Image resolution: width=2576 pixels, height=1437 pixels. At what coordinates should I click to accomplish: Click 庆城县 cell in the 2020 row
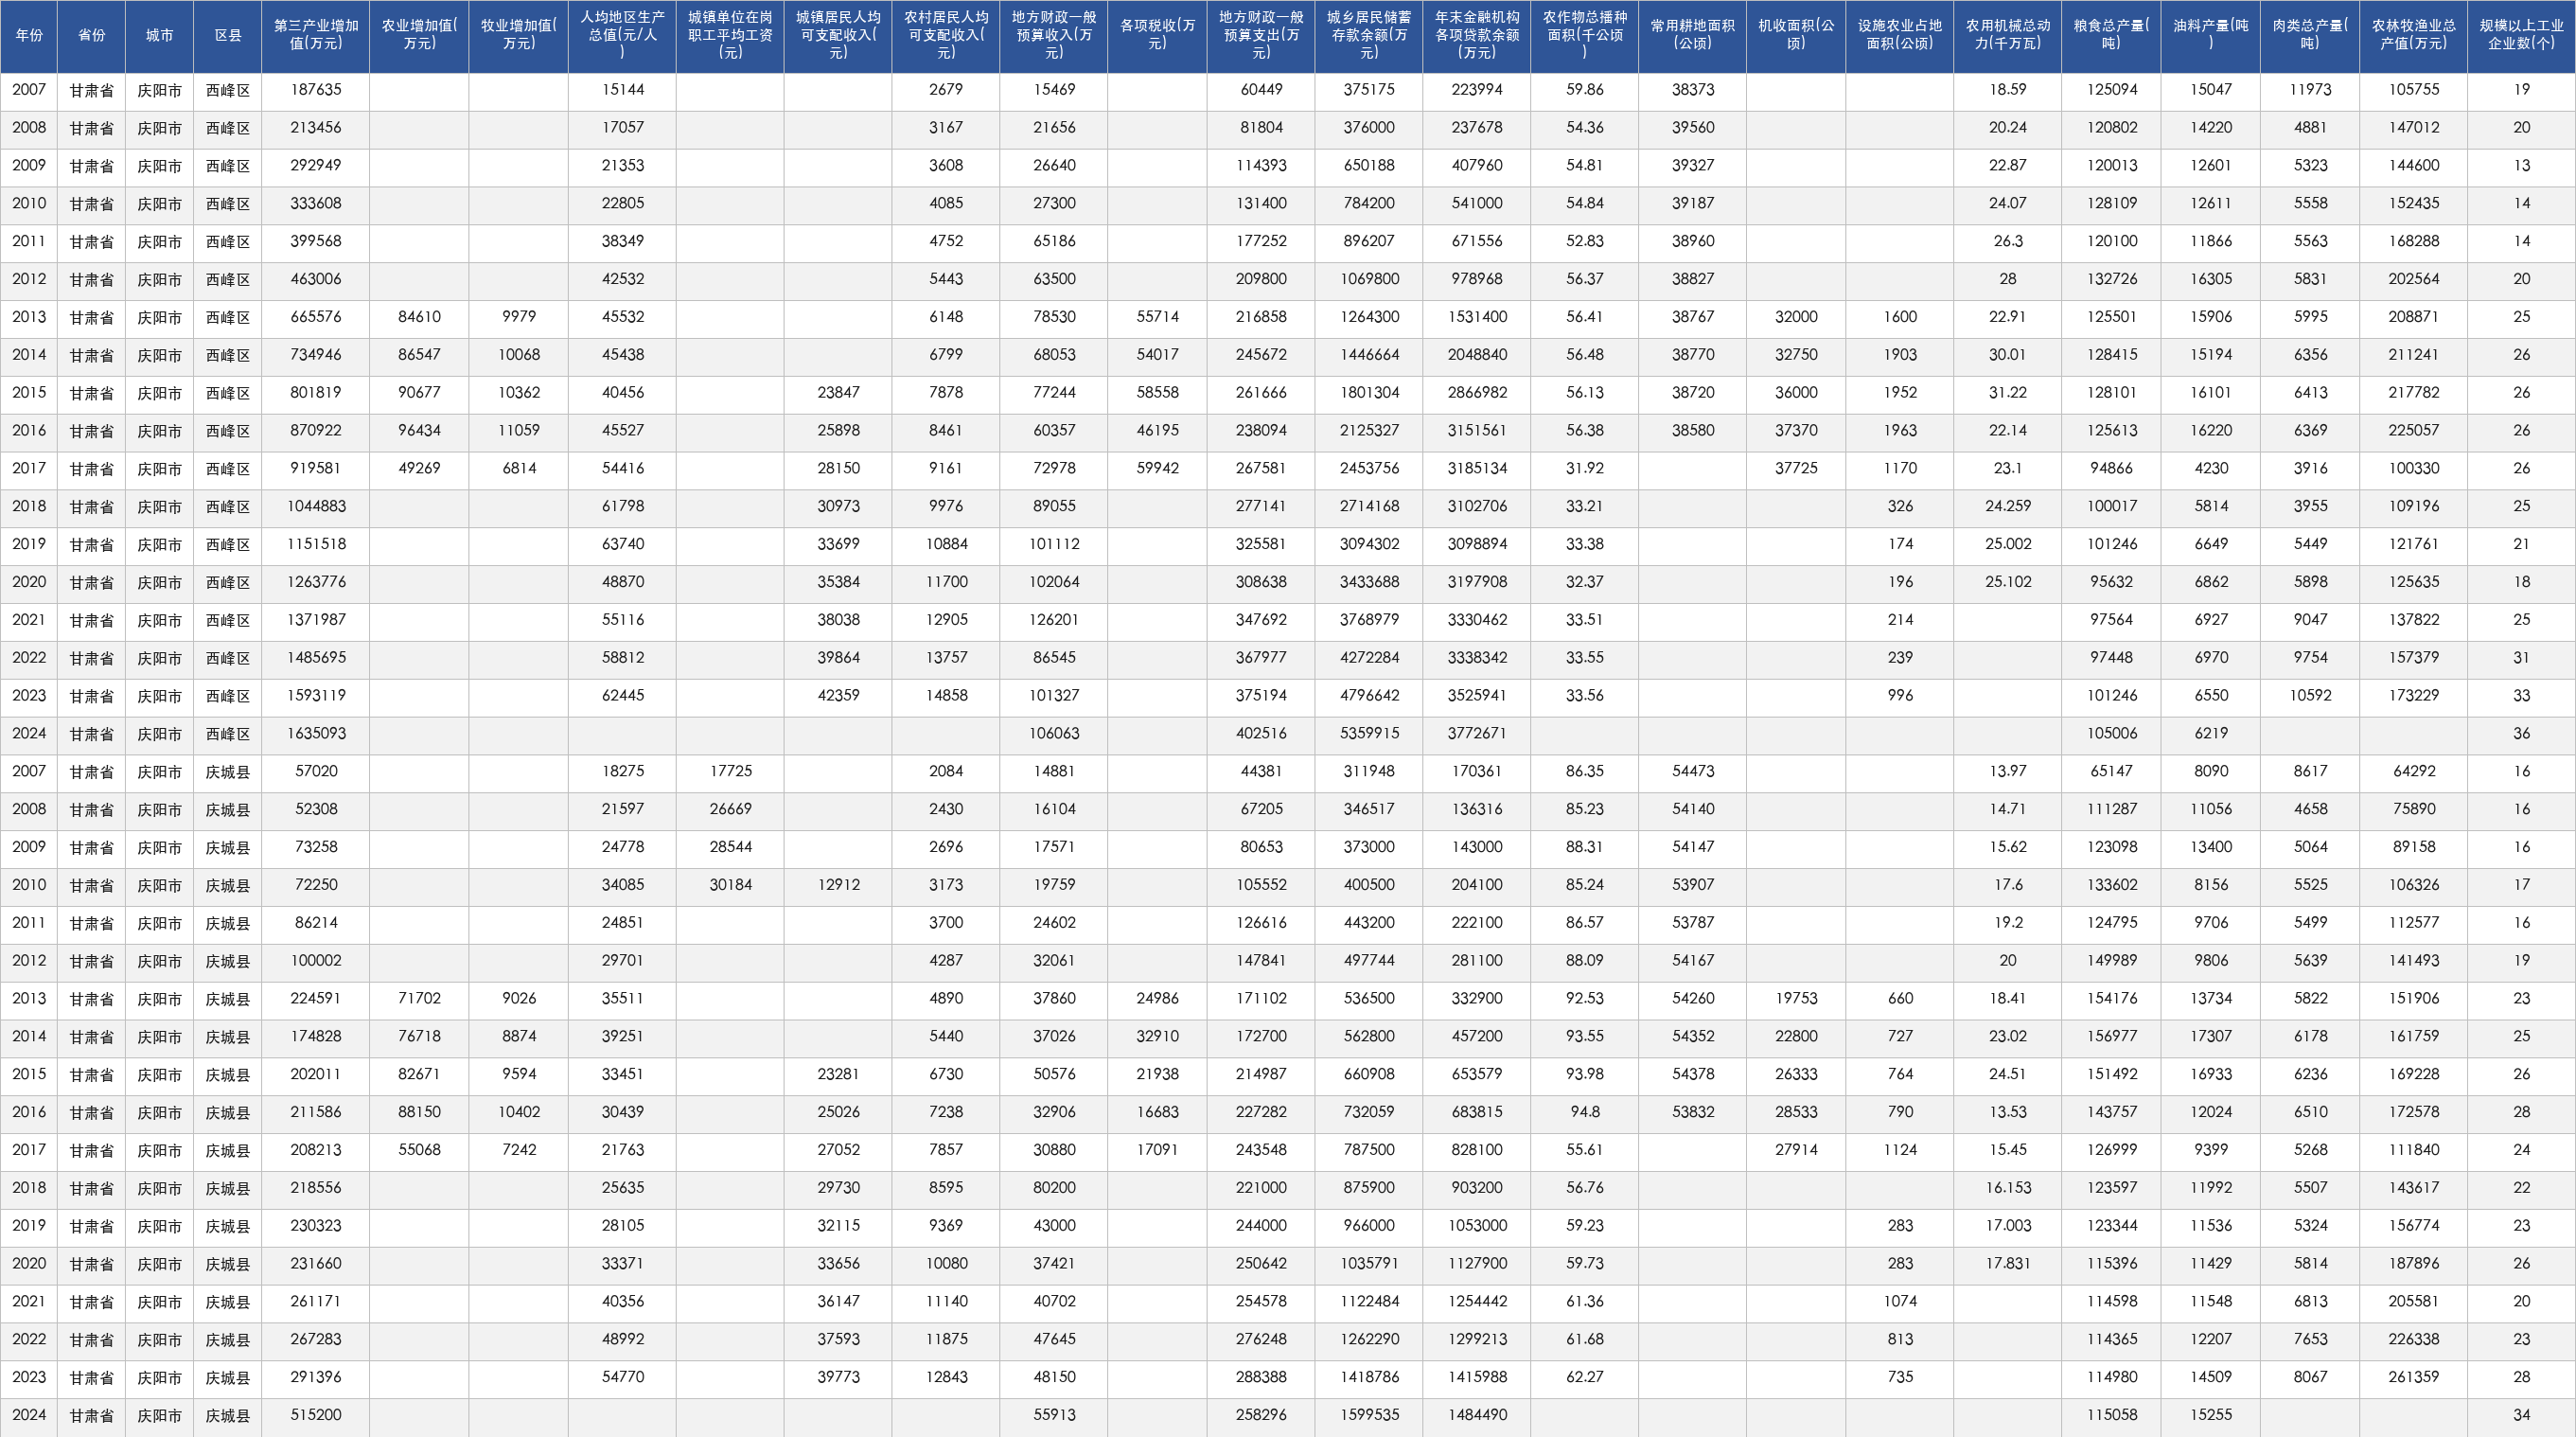[228, 1264]
